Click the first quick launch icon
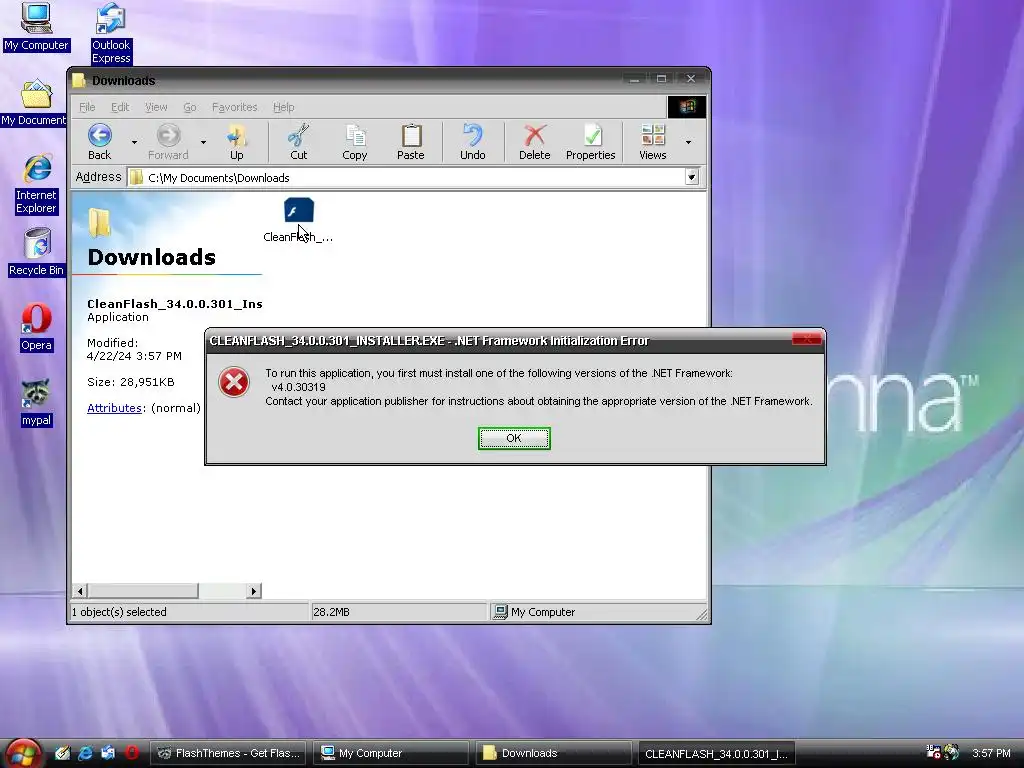This screenshot has width=1024, height=768. tap(62, 753)
